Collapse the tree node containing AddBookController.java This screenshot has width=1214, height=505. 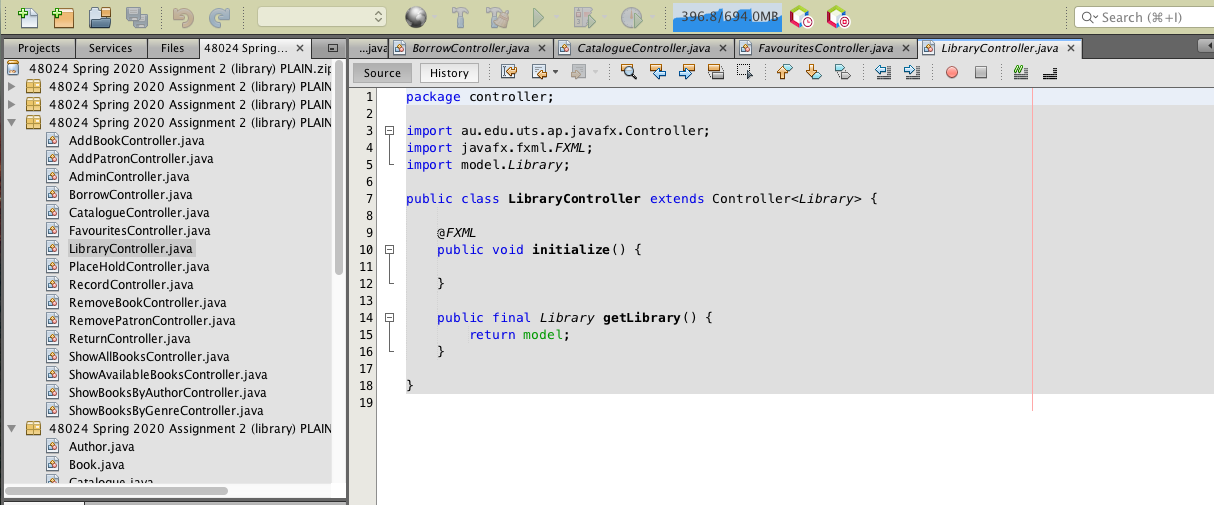[x=12, y=123]
